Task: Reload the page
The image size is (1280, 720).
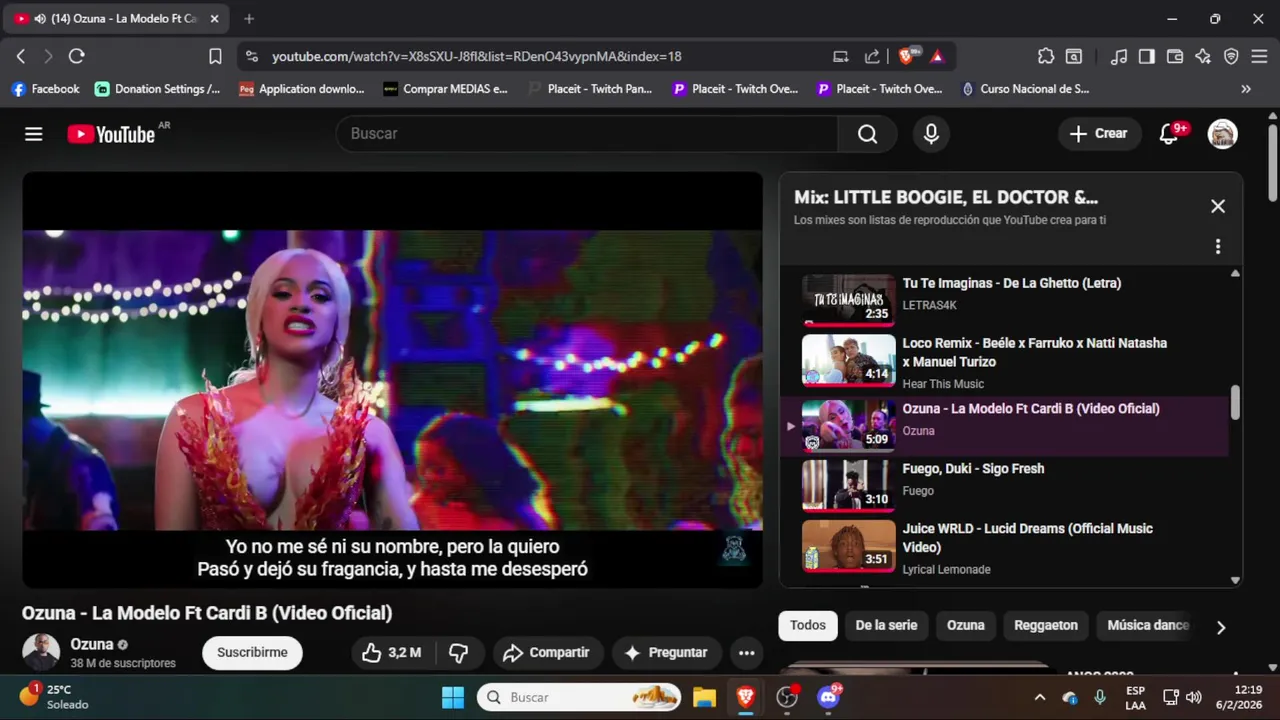Action: 77,57
